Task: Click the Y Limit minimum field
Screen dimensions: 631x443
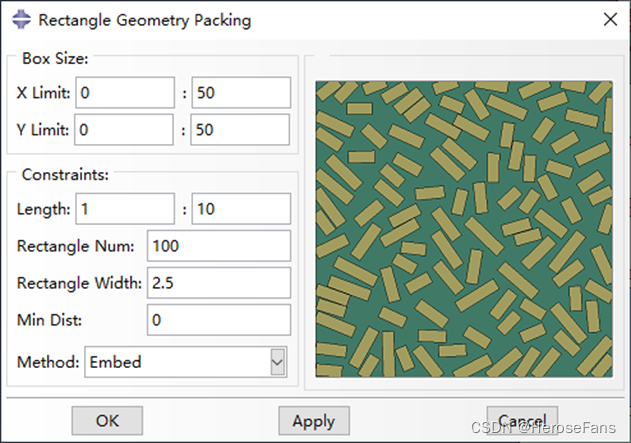Action: pos(124,130)
